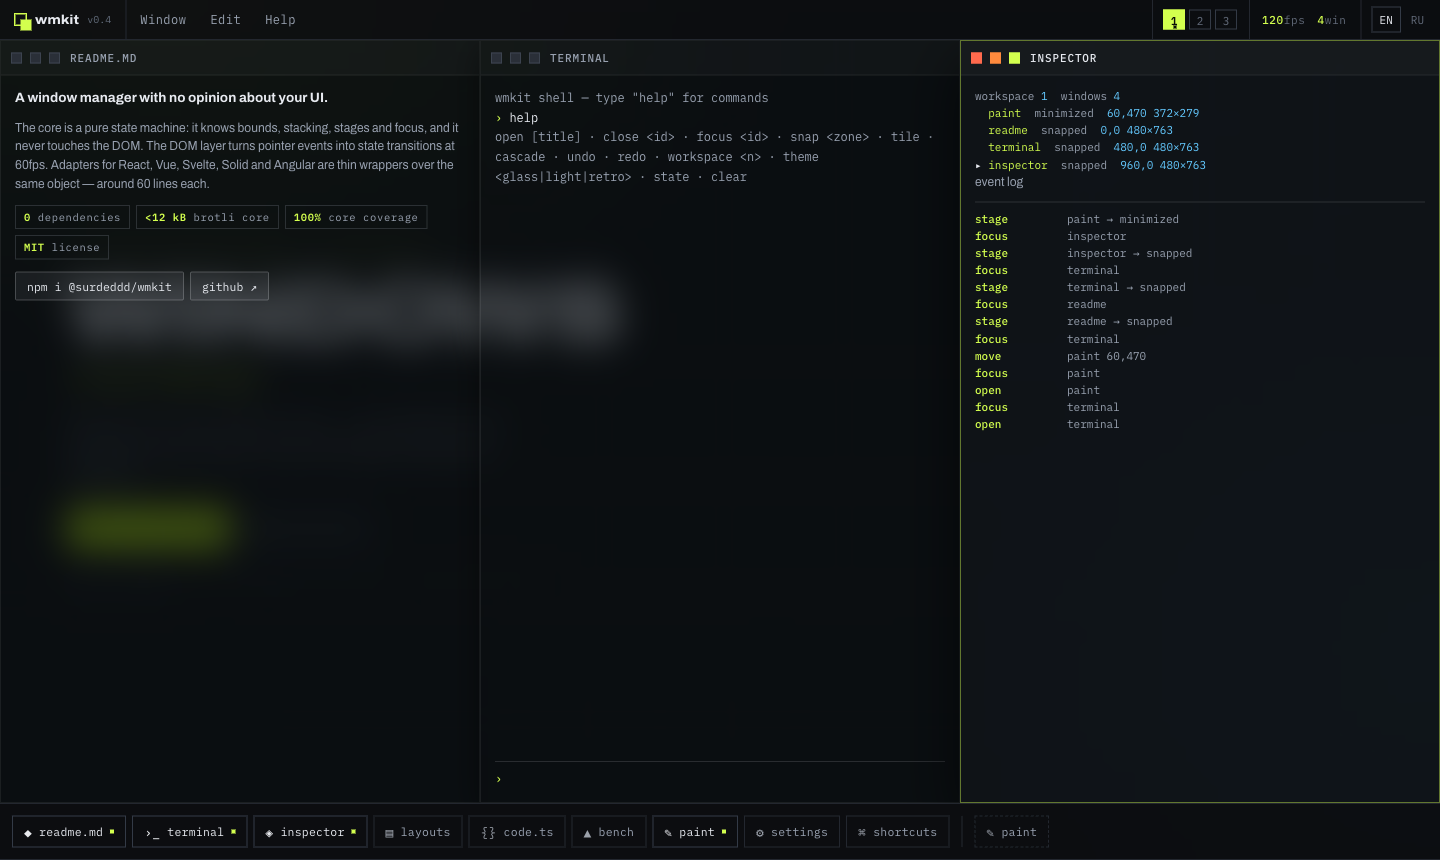
Task: Open inspector from the dock
Action: (x=311, y=832)
